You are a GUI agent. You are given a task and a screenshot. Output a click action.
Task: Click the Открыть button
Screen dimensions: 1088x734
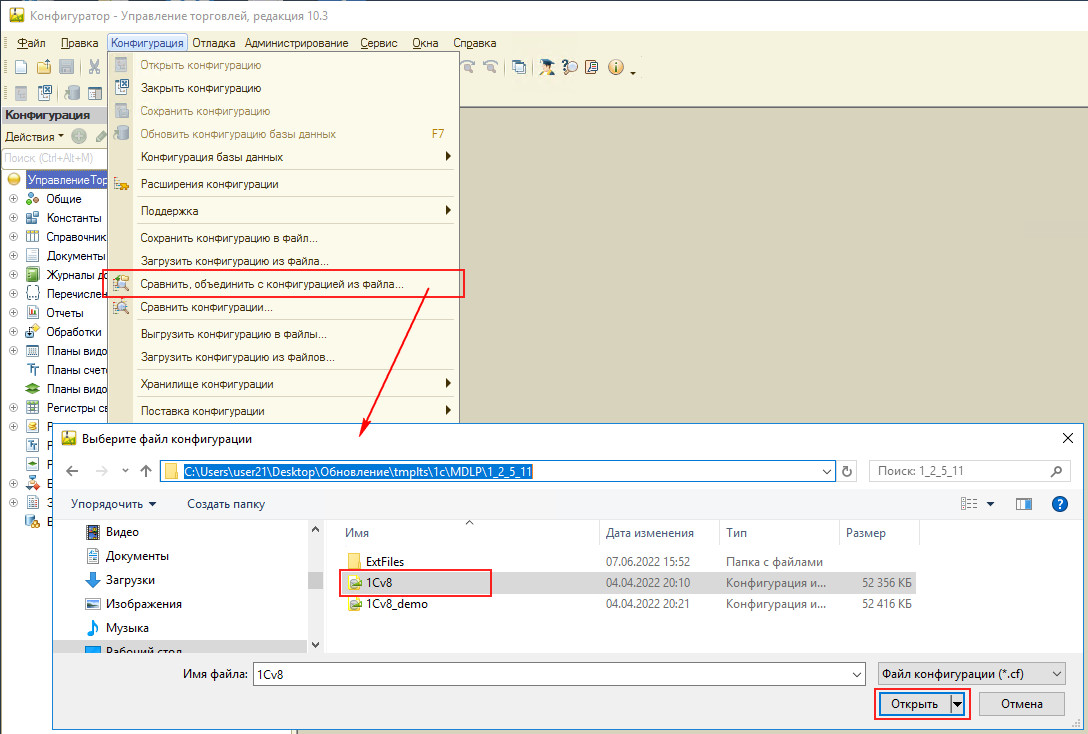tap(915, 704)
